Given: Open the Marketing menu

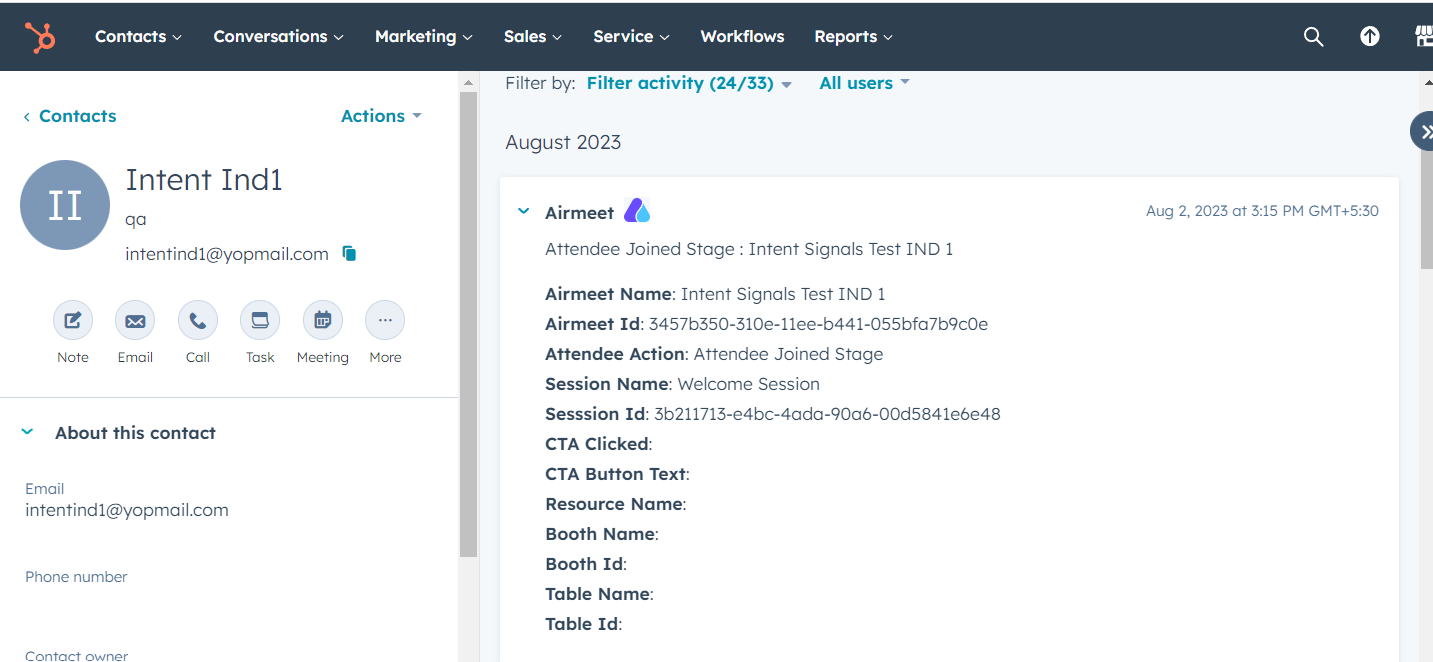Looking at the screenshot, I should tap(423, 37).
